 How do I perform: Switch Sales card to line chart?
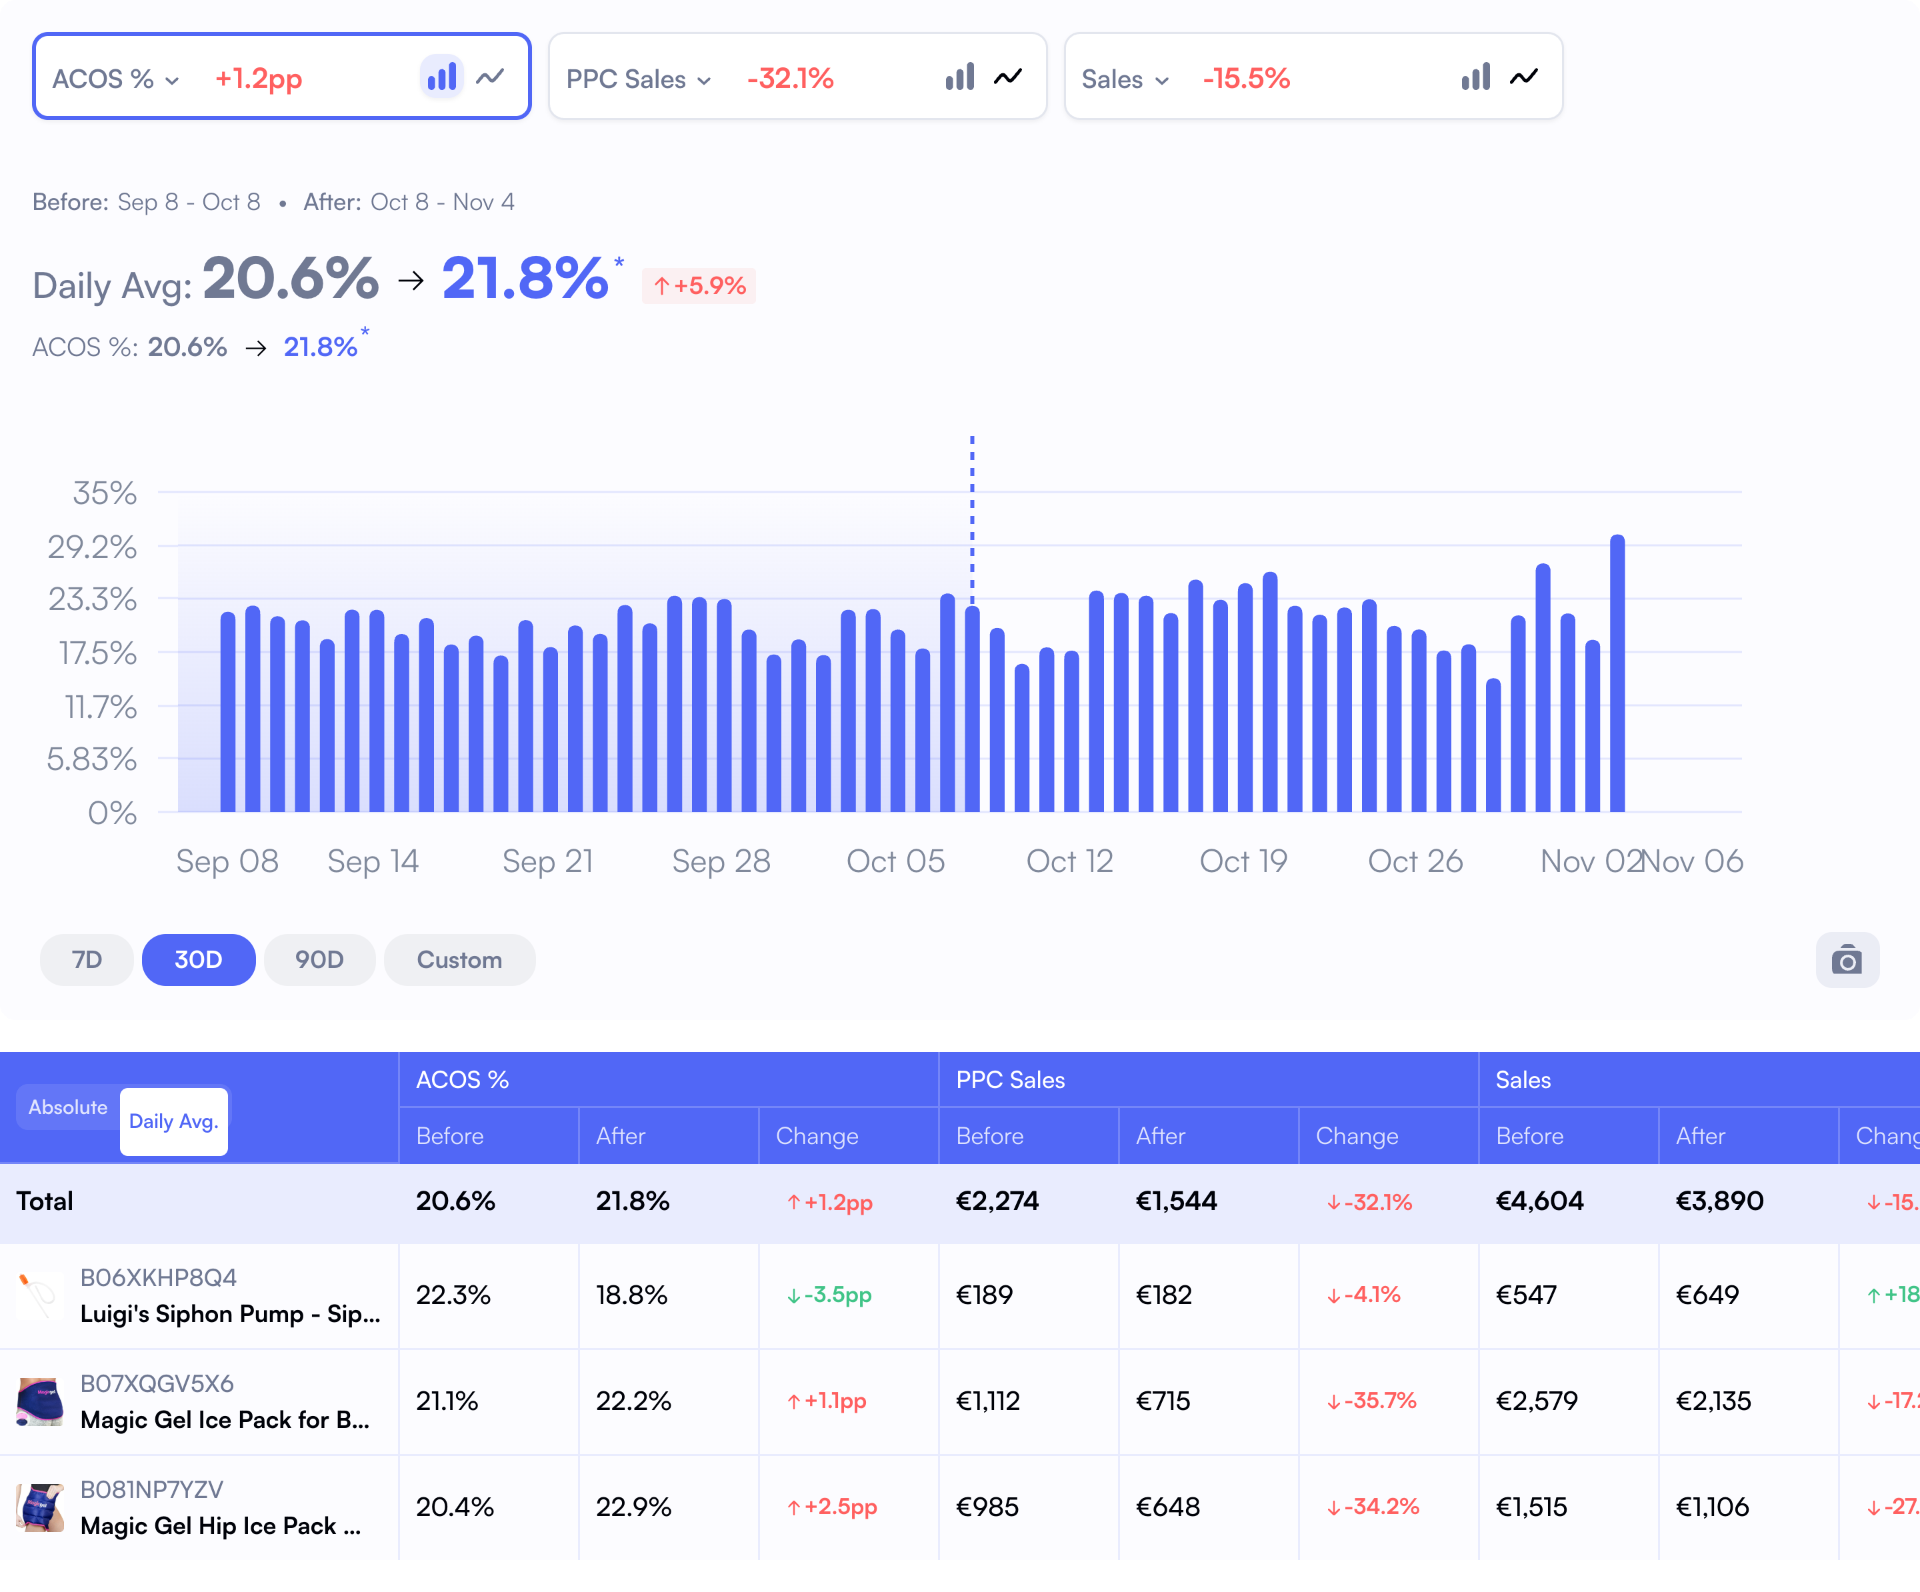pyautogui.click(x=1524, y=77)
